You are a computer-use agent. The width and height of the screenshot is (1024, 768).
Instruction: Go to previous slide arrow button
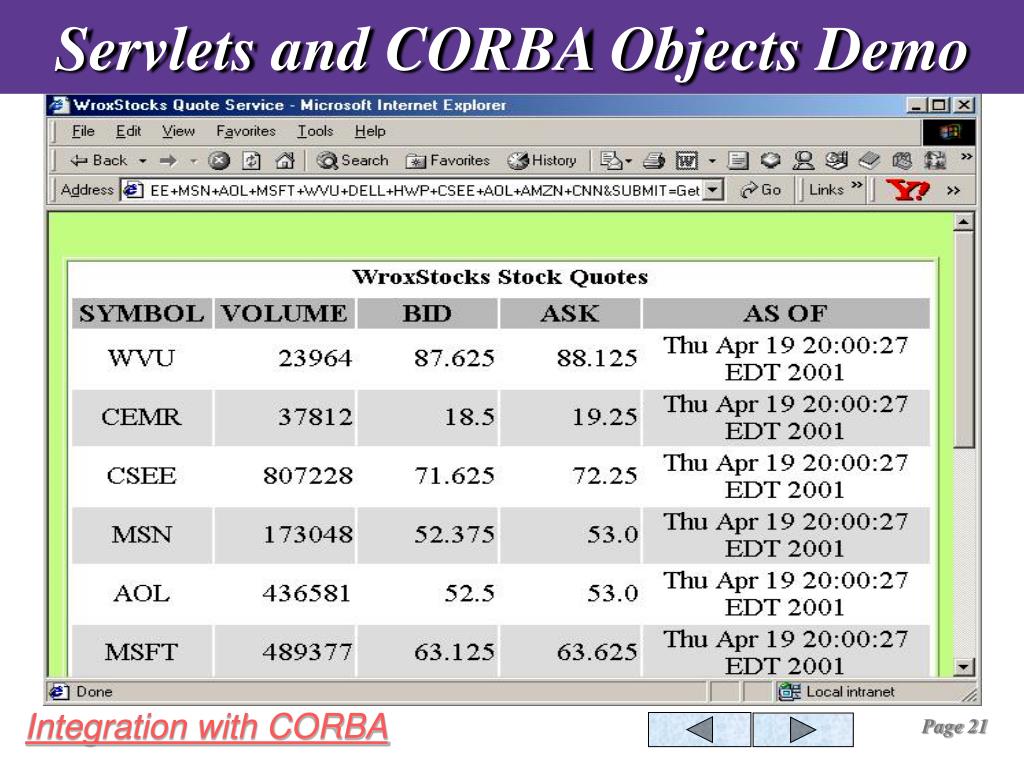(x=699, y=729)
